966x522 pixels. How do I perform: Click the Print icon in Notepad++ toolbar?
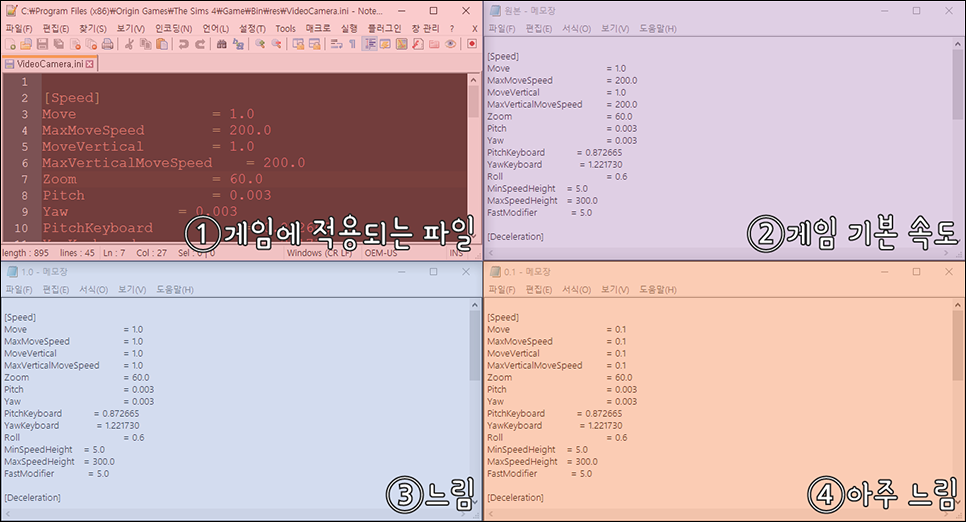click(106, 45)
